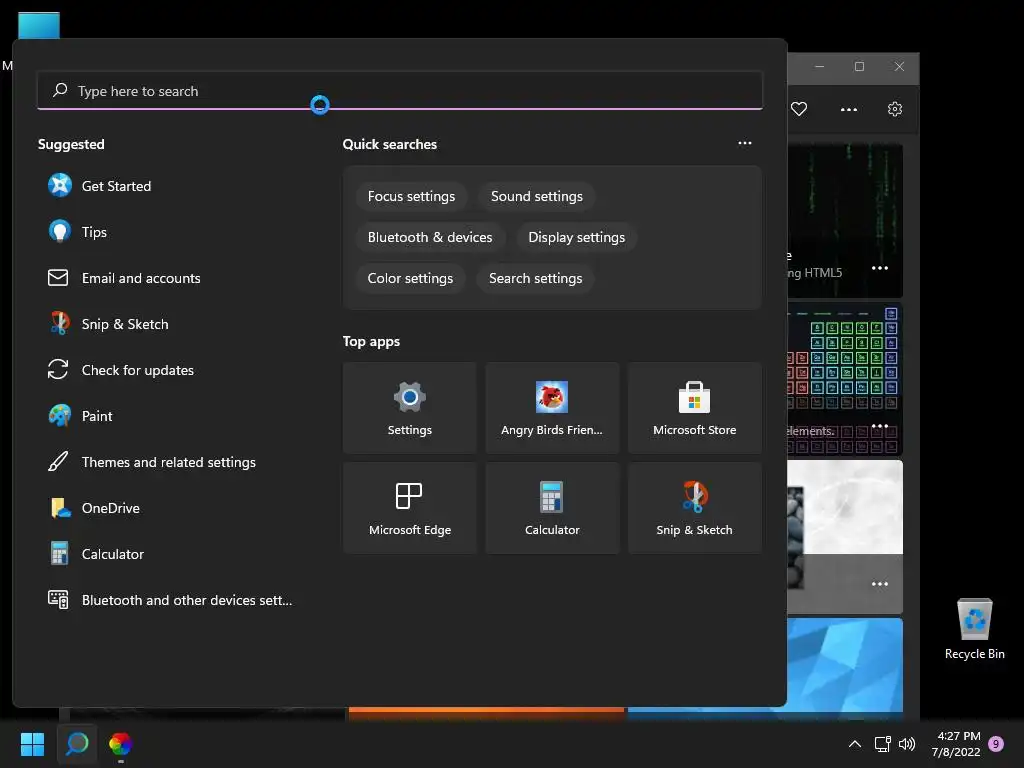Open the clock showing 4:27 PM
The width and height of the screenshot is (1024, 768).
tap(956, 744)
